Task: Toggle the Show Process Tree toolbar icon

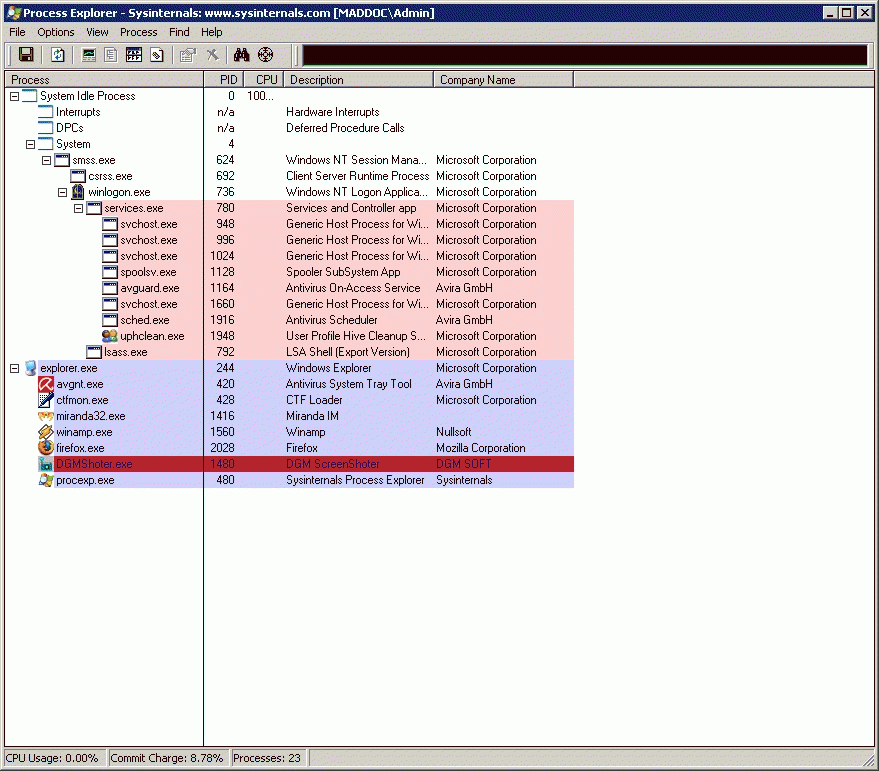Action: 111,54
